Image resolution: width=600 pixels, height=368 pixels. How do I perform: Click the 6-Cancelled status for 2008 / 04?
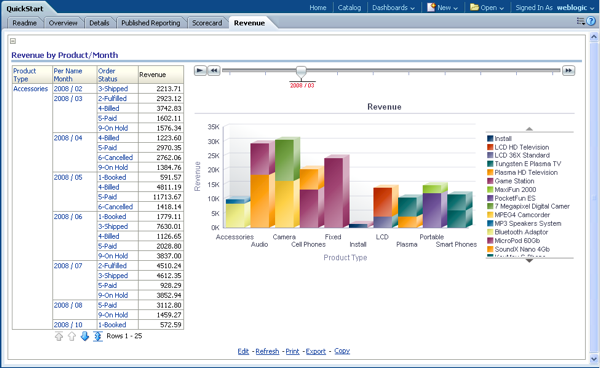click(x=116, y=158)
